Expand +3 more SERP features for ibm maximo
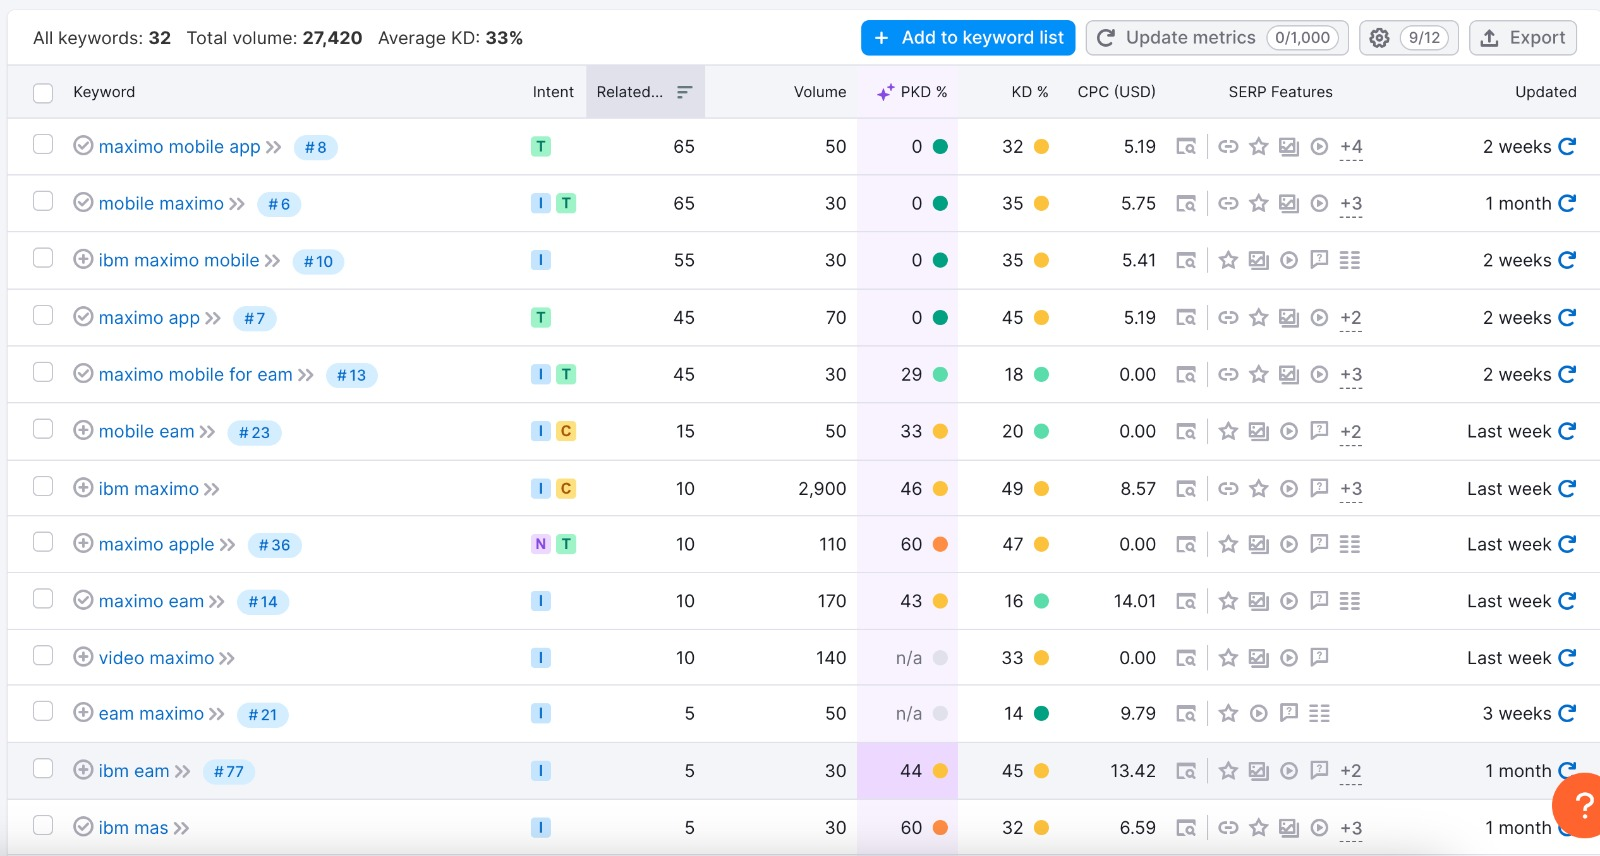The image size is (1600, 856). coord(1351,490)
